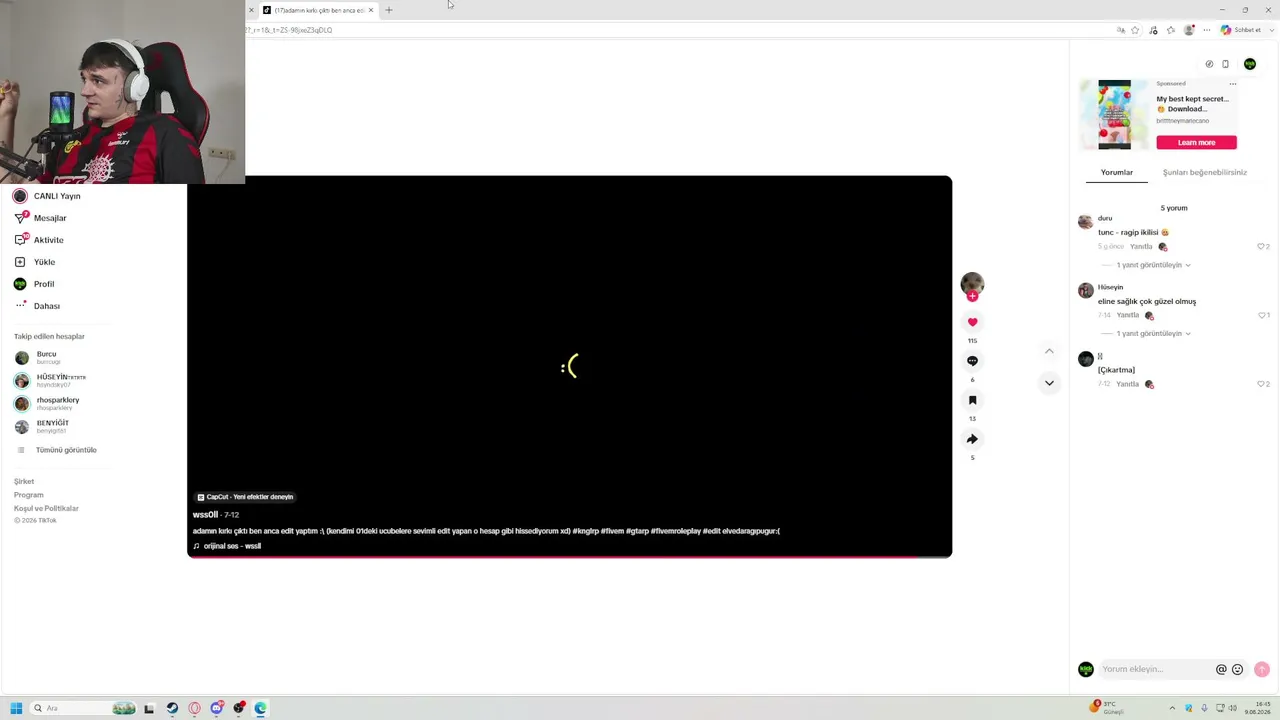Open the BENYİĞİT followed account
The image size is (1280, 720).
[x=42, y=427]
